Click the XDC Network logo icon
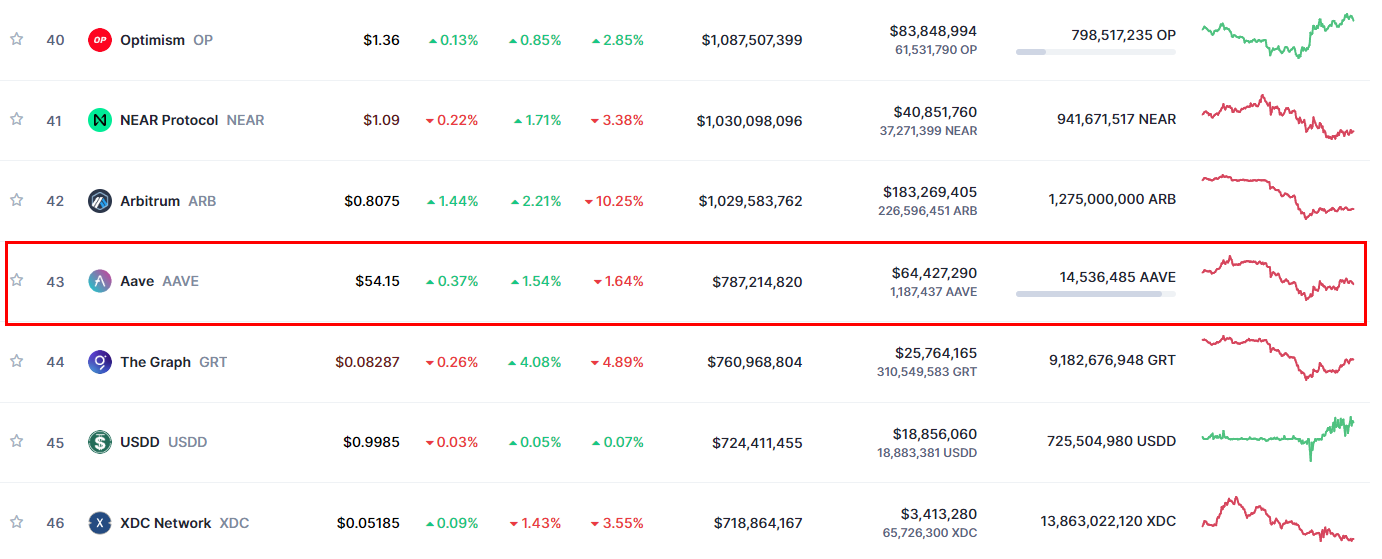1382x559 pixels. pos(100,522)
